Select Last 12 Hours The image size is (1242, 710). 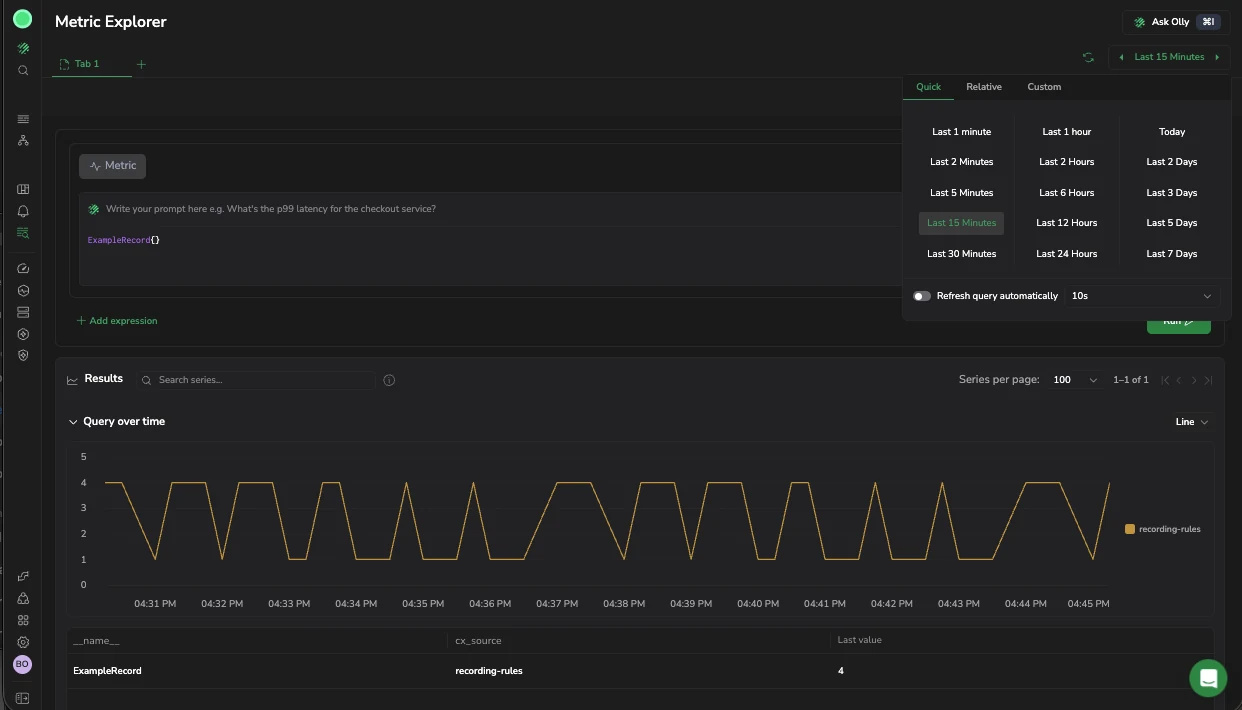tap(1067, 223)
